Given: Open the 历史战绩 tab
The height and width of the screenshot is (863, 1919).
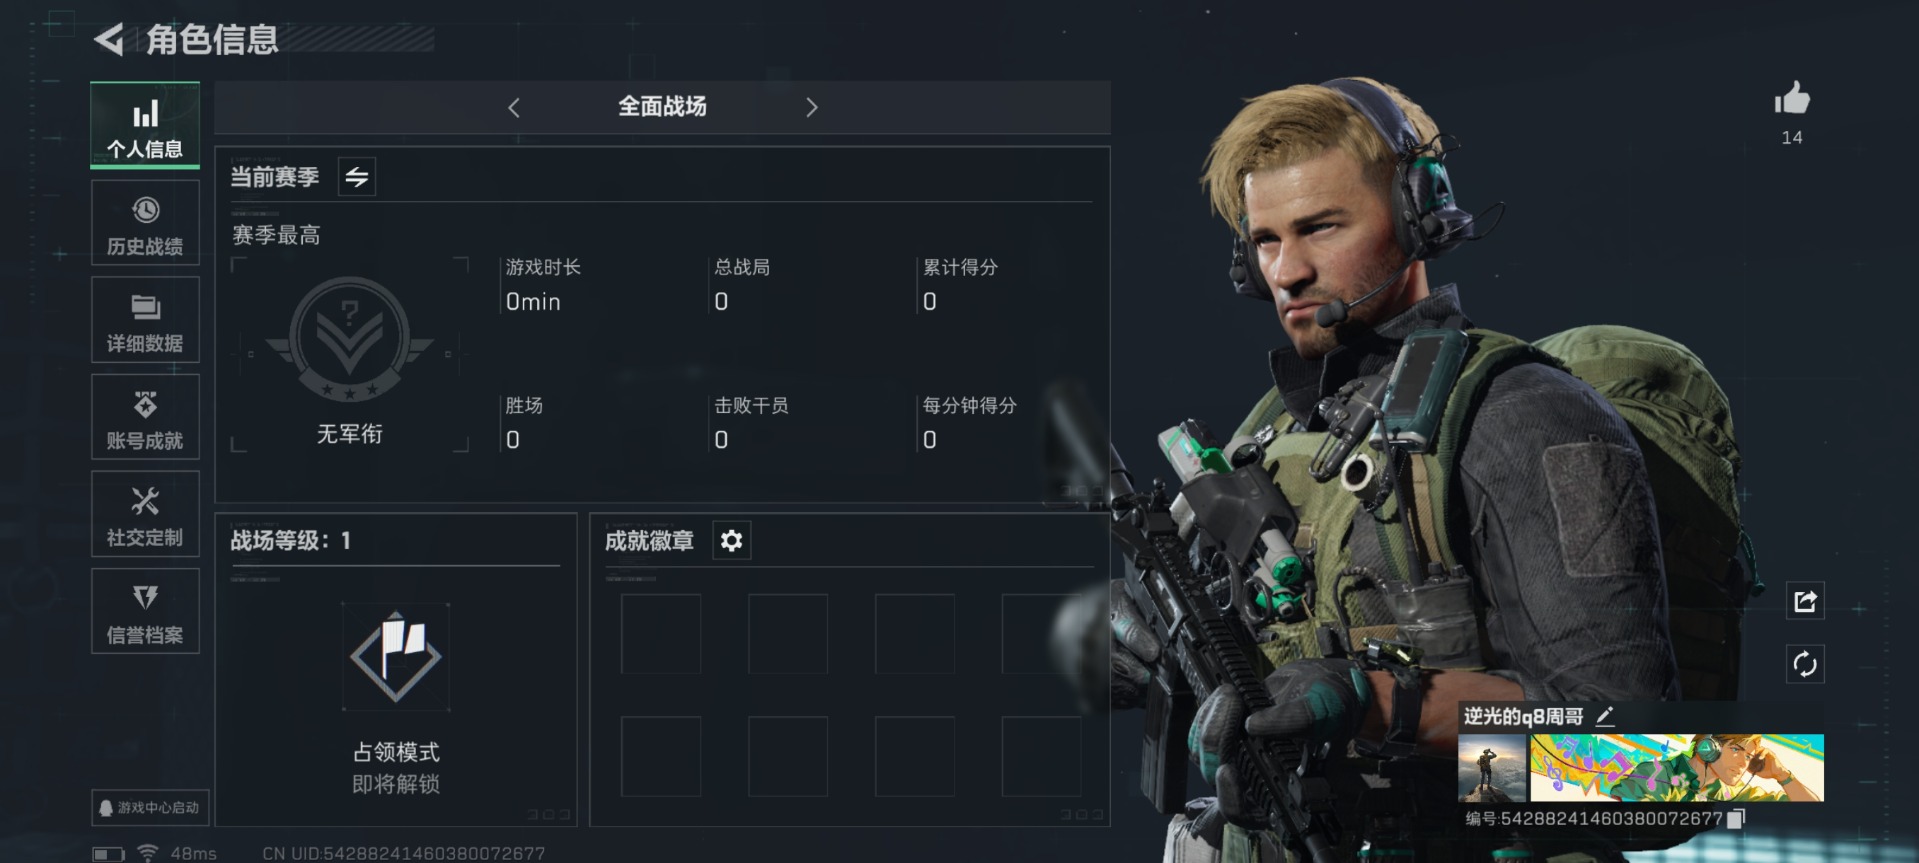Looking at the screenshot, I should (145, 223).
